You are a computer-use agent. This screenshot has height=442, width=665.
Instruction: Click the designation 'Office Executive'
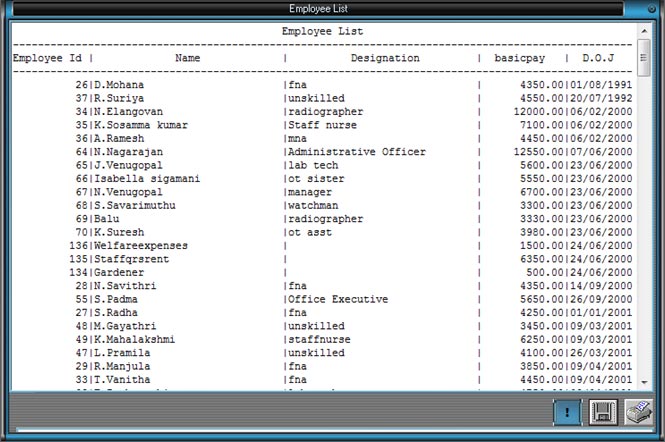pos(338,299)
